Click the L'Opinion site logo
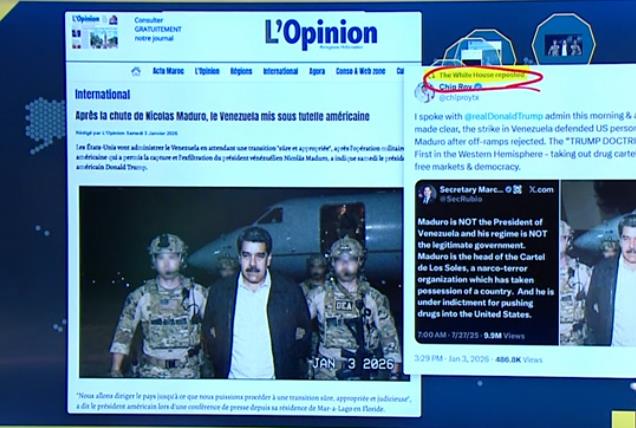The width and height of the screenshot is (636, 428). pyautogui.click(x=321, y=34)
